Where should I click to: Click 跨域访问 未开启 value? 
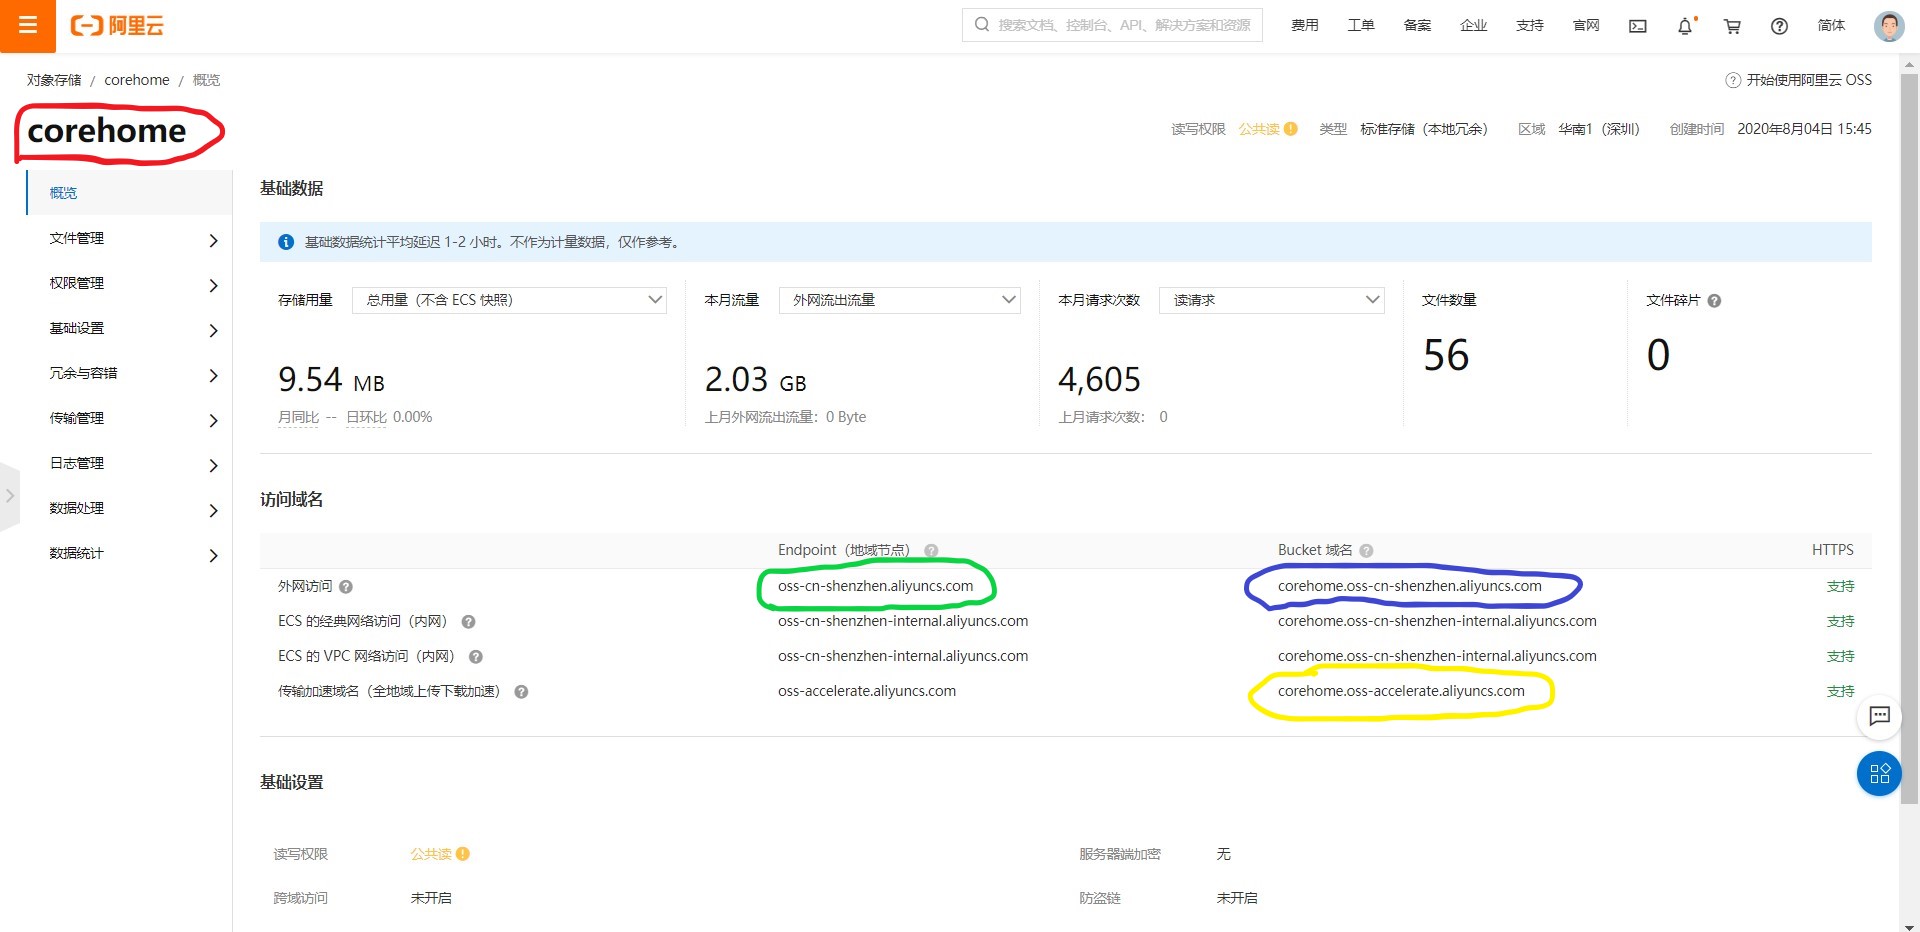pos(431,898)
